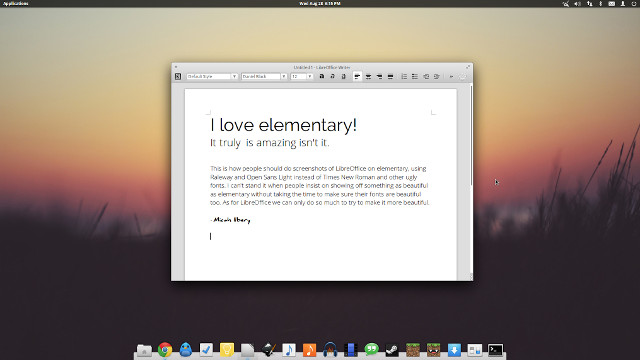This screenshot has height=360, width=640.
Task: Open the sound volume indicator
Action: [577, 4]
